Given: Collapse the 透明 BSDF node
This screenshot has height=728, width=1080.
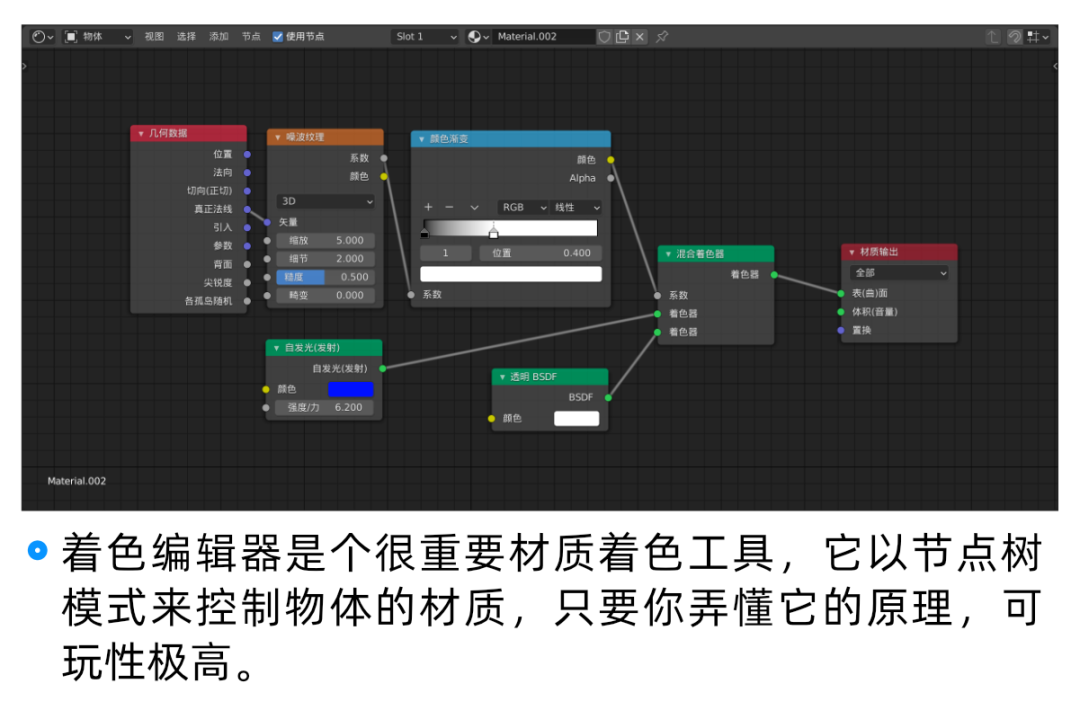Looking at the screenshot, I should pos(502,377).
